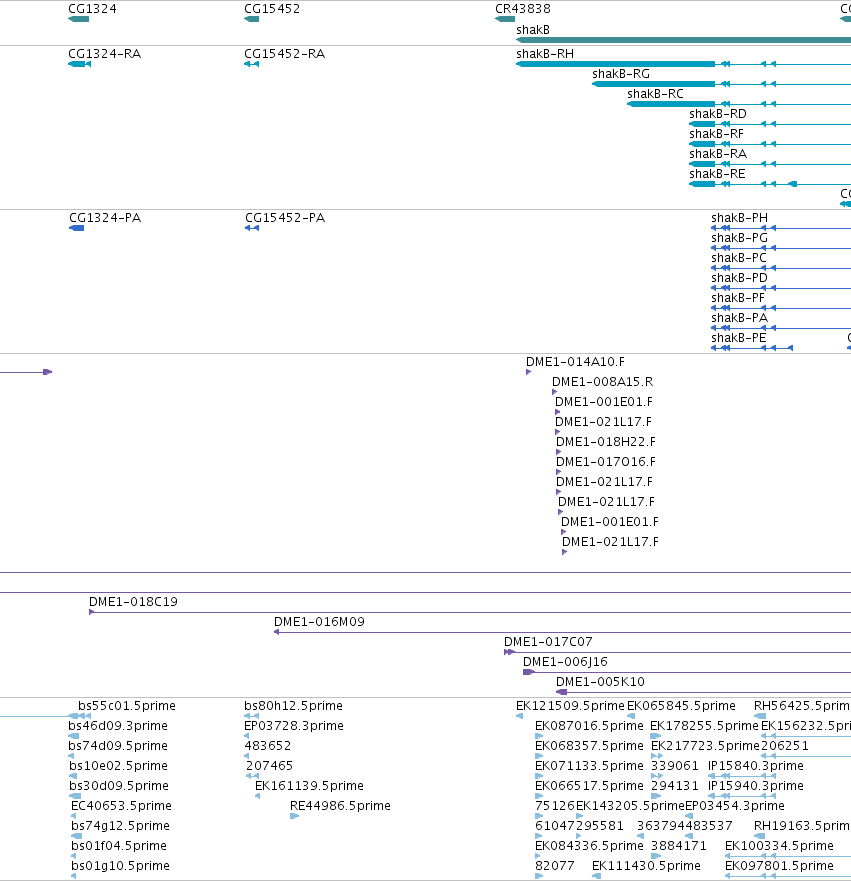851x881 pixels.
Task: Click the EK161139.5prime EST label
Action: point(310,786)
